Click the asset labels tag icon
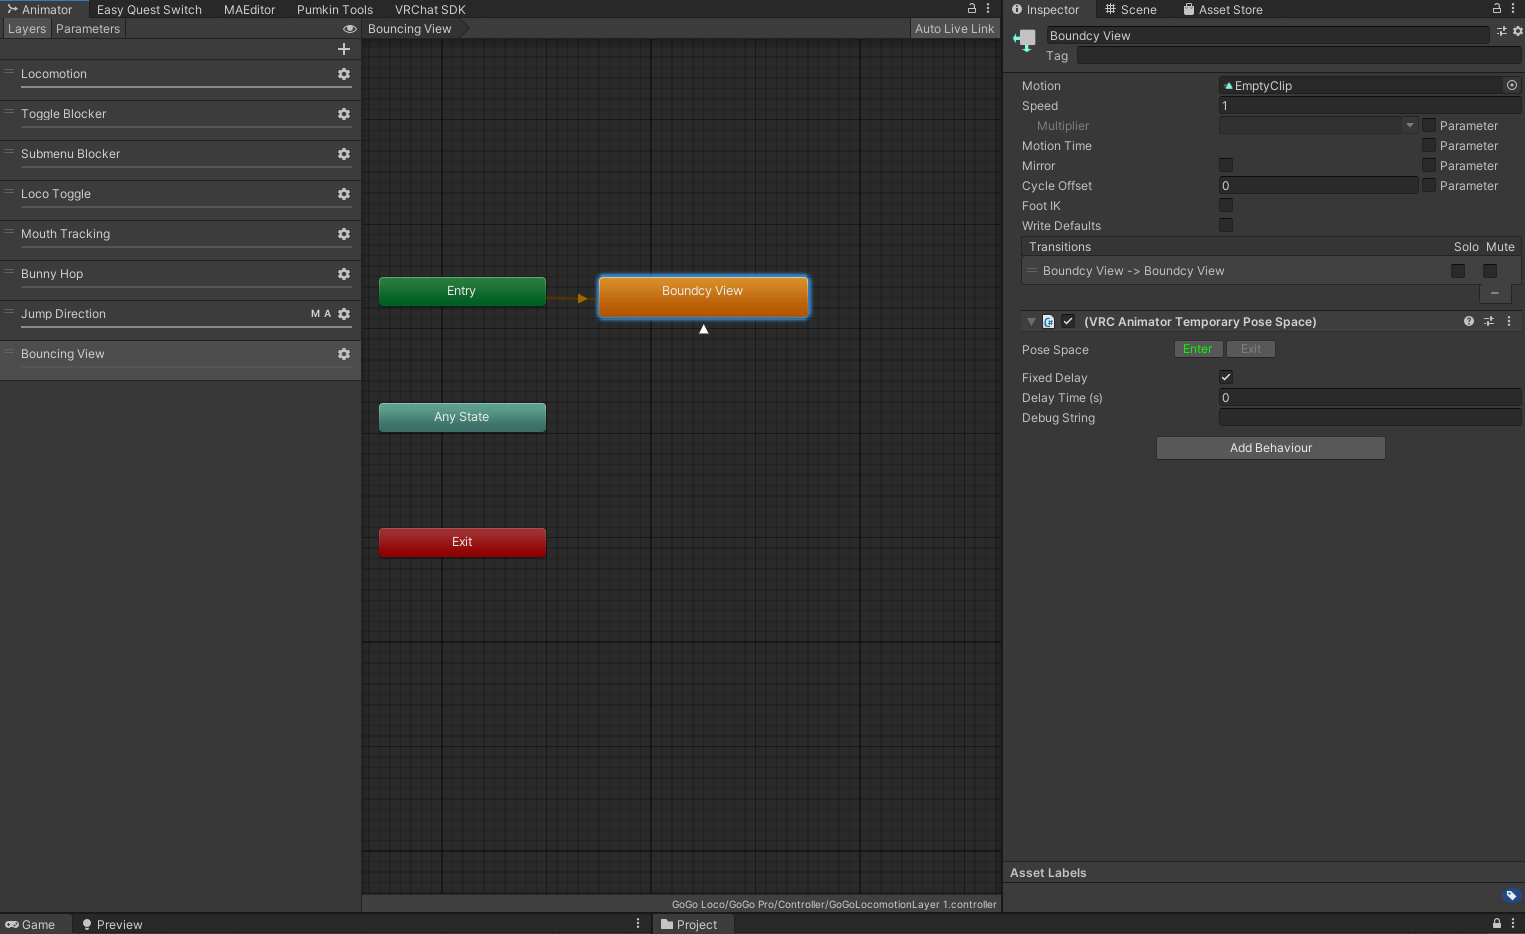The width and height of the screenshot is (1525, 934). pos(1511,895)
